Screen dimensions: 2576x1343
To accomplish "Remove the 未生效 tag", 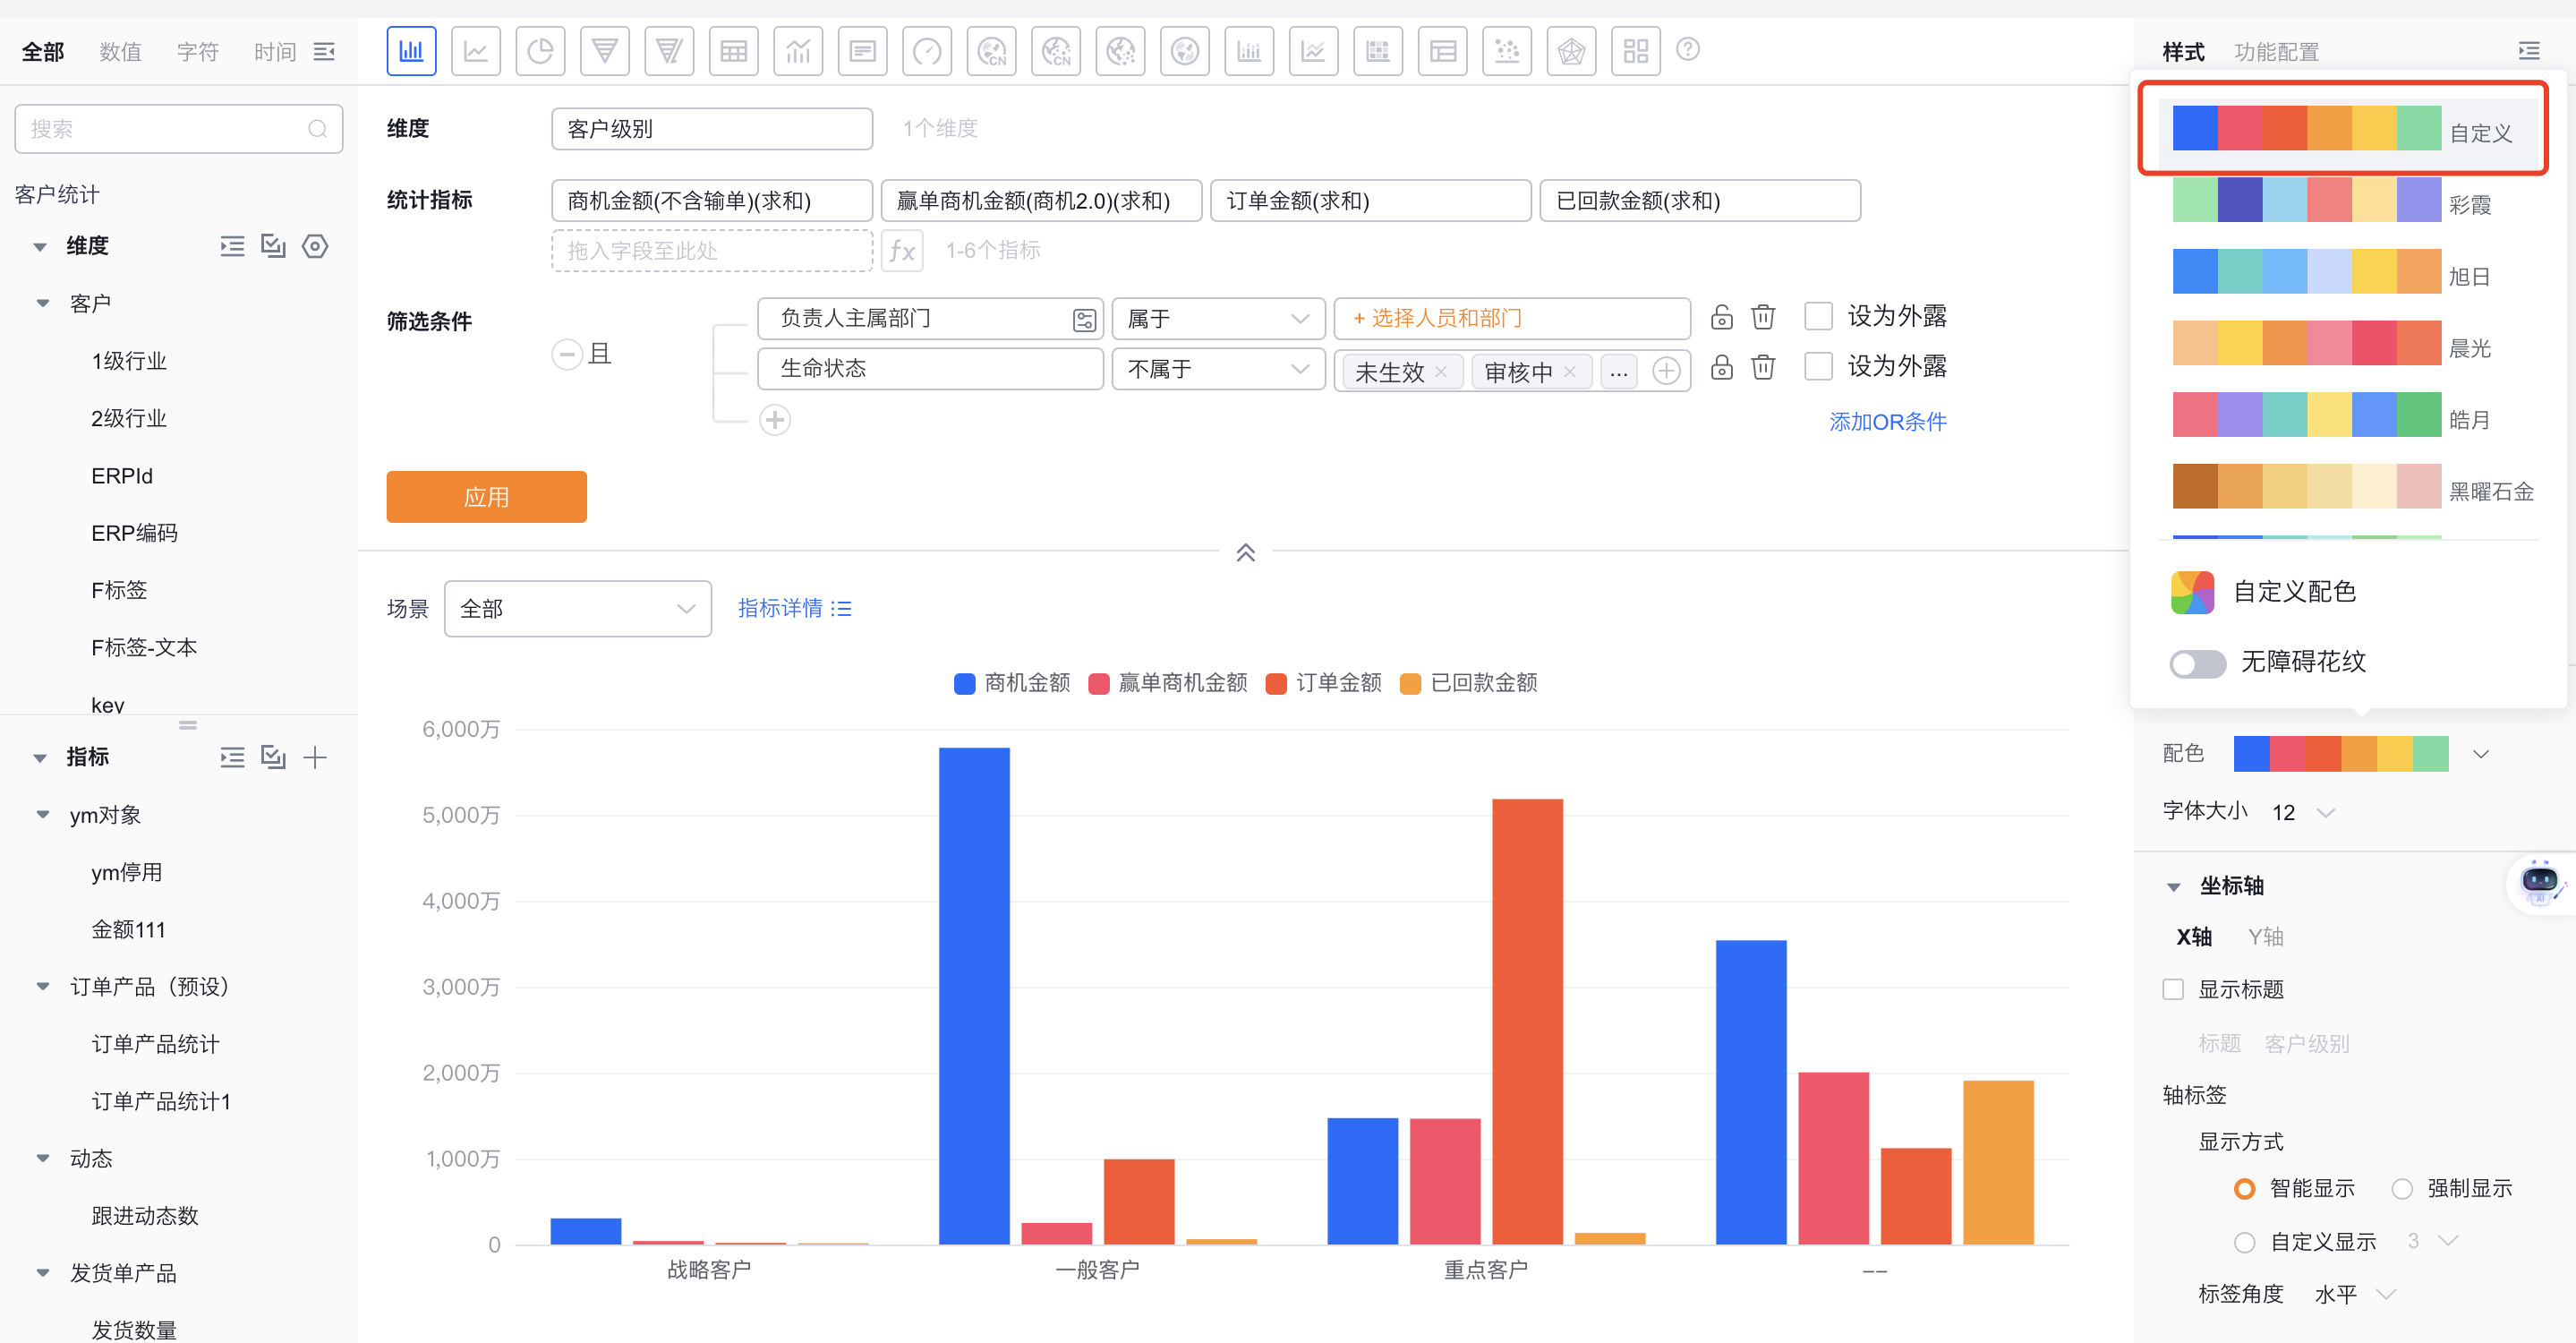I will 1441,371.
